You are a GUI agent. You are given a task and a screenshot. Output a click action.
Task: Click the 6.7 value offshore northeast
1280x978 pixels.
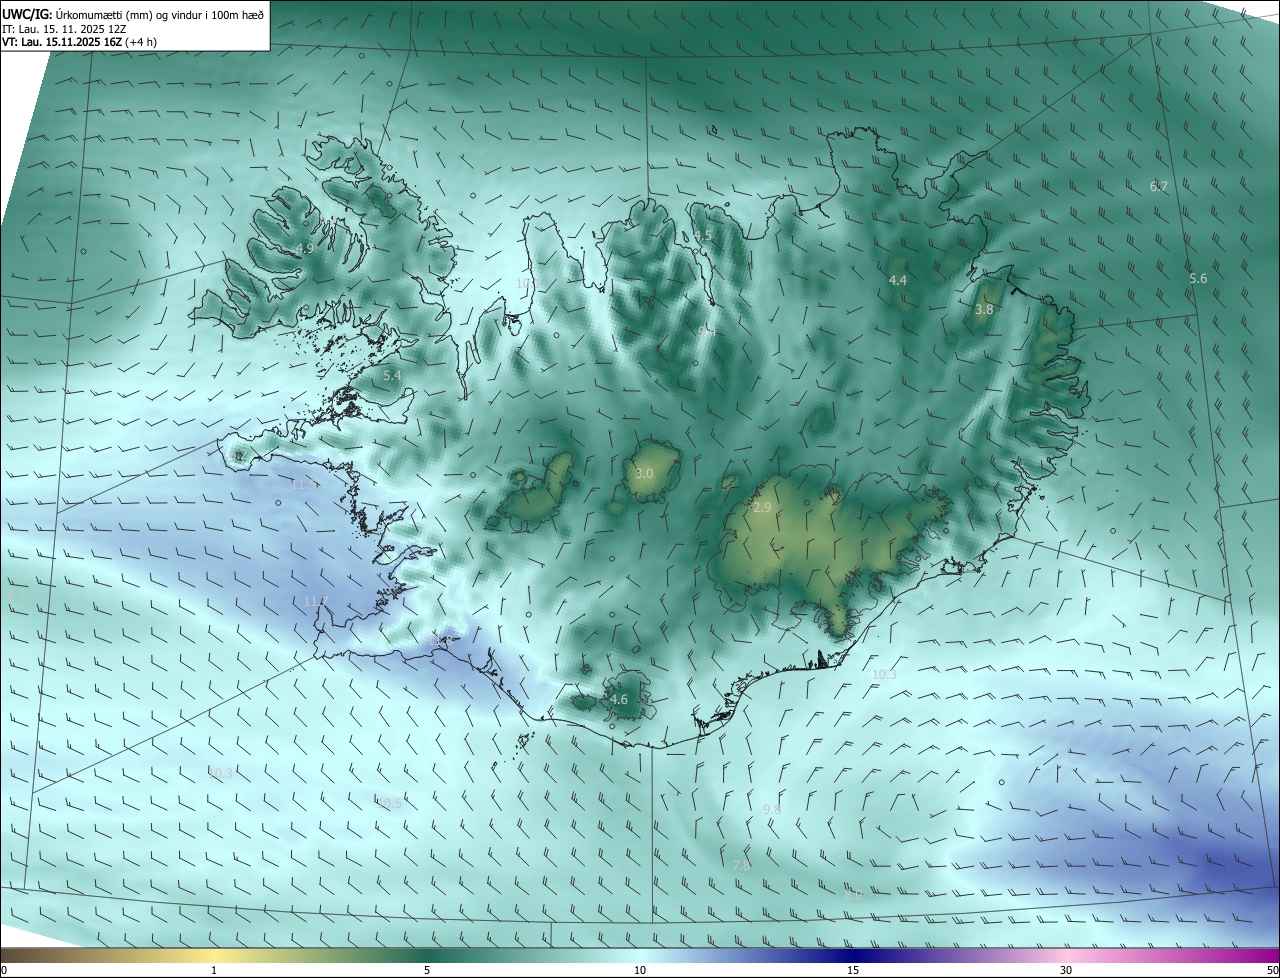coord(1159,186)
